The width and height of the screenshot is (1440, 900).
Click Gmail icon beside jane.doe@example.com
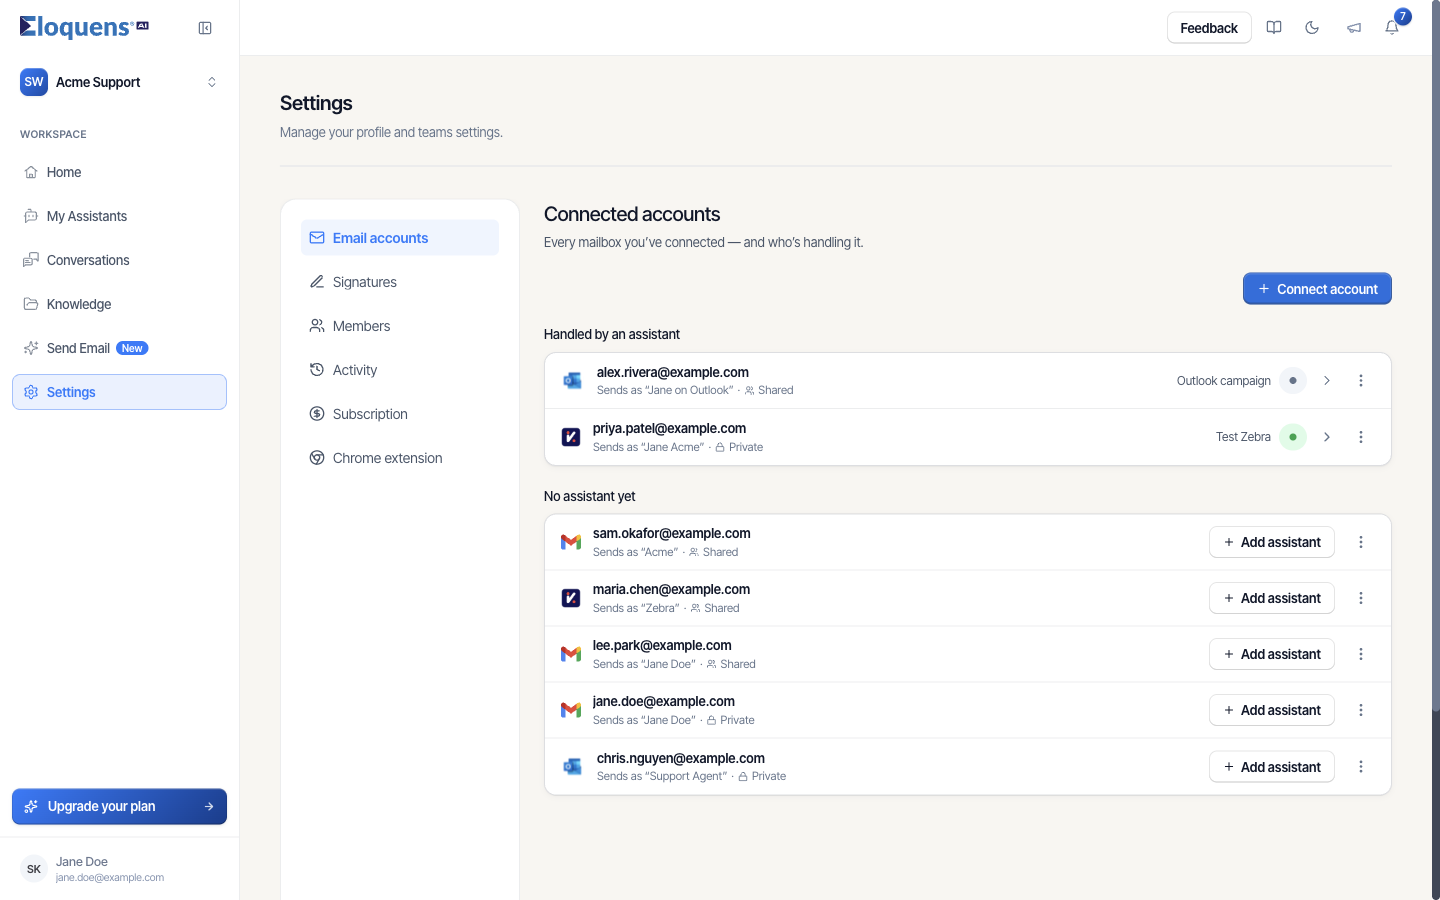coord(571,710)
